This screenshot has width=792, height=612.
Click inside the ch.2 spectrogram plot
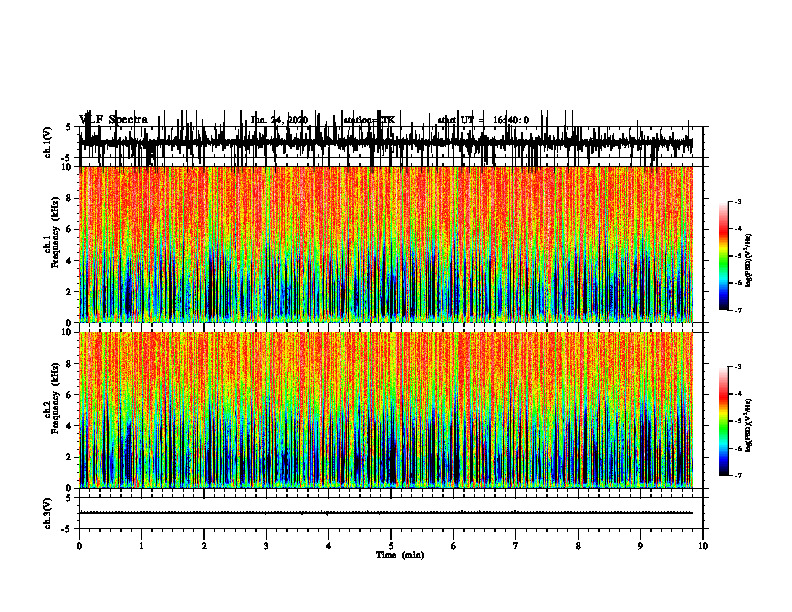pos(386,410)
